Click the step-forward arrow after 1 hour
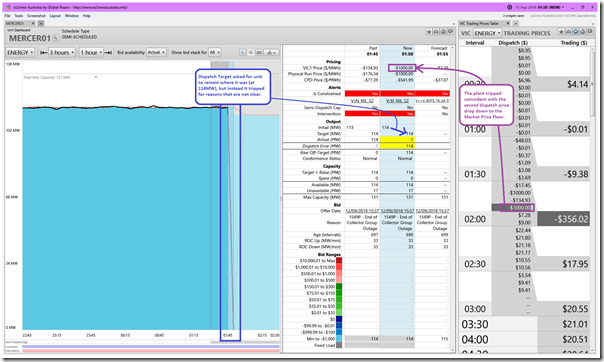The width and height of the screenshot is (604, 362). point(108,52)
